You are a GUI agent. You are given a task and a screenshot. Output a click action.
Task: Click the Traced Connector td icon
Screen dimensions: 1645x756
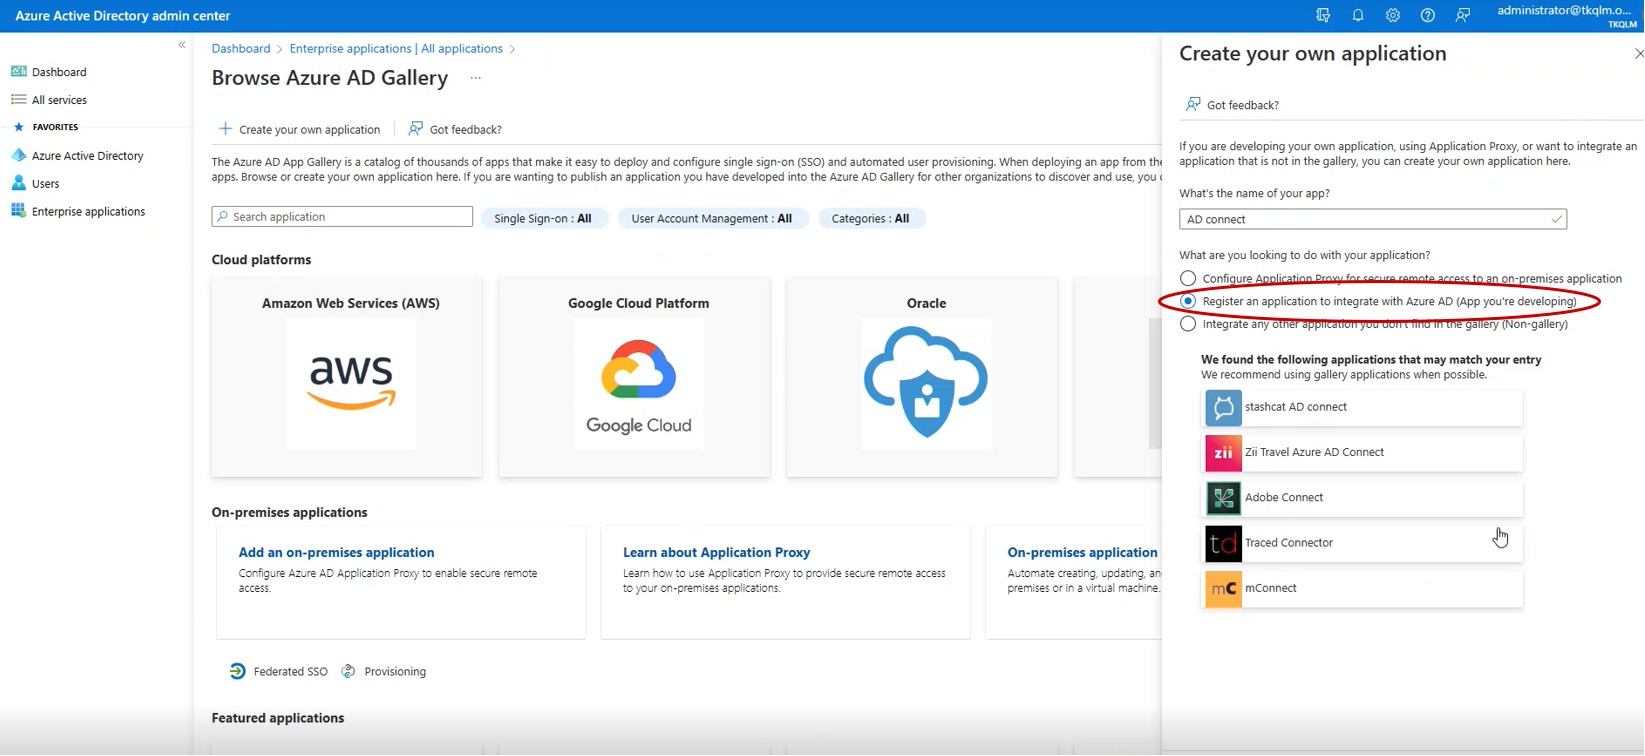pos(1223,543)
